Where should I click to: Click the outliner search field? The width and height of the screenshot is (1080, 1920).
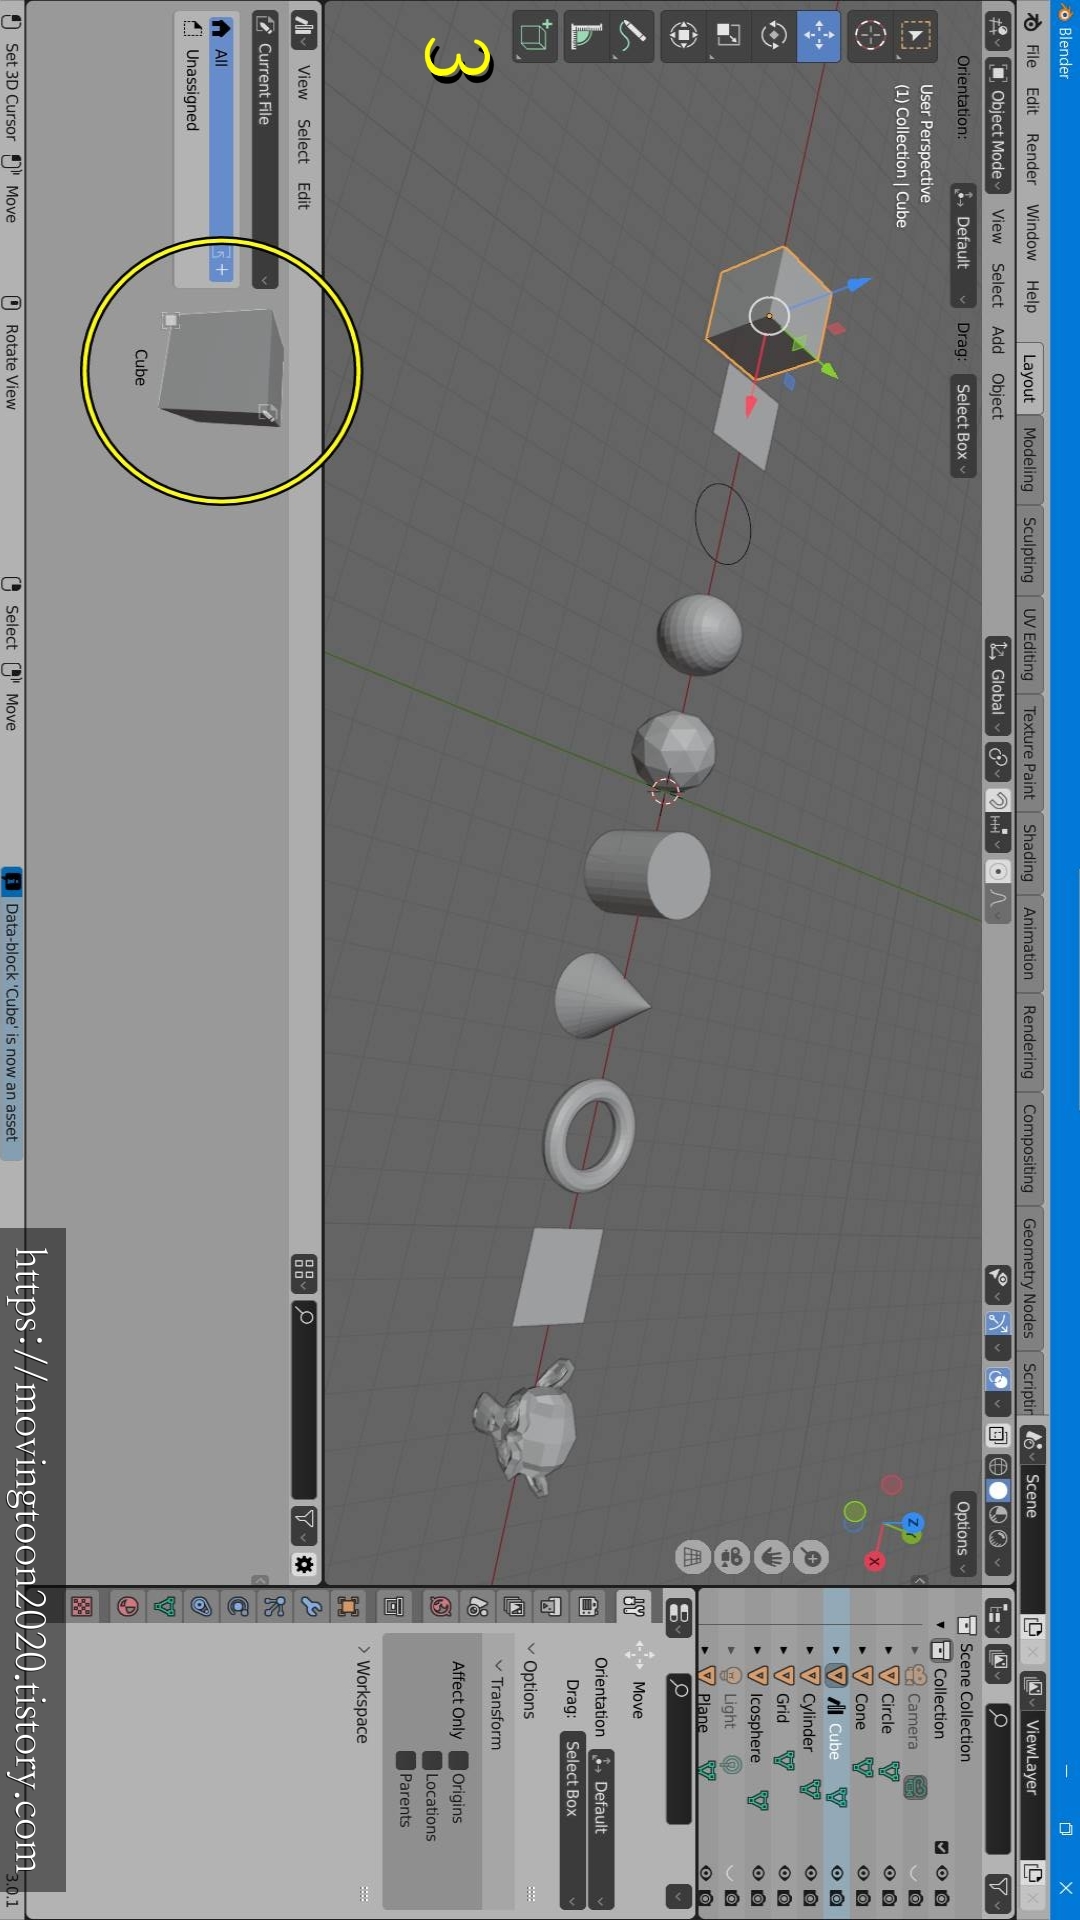(998, 1781)
